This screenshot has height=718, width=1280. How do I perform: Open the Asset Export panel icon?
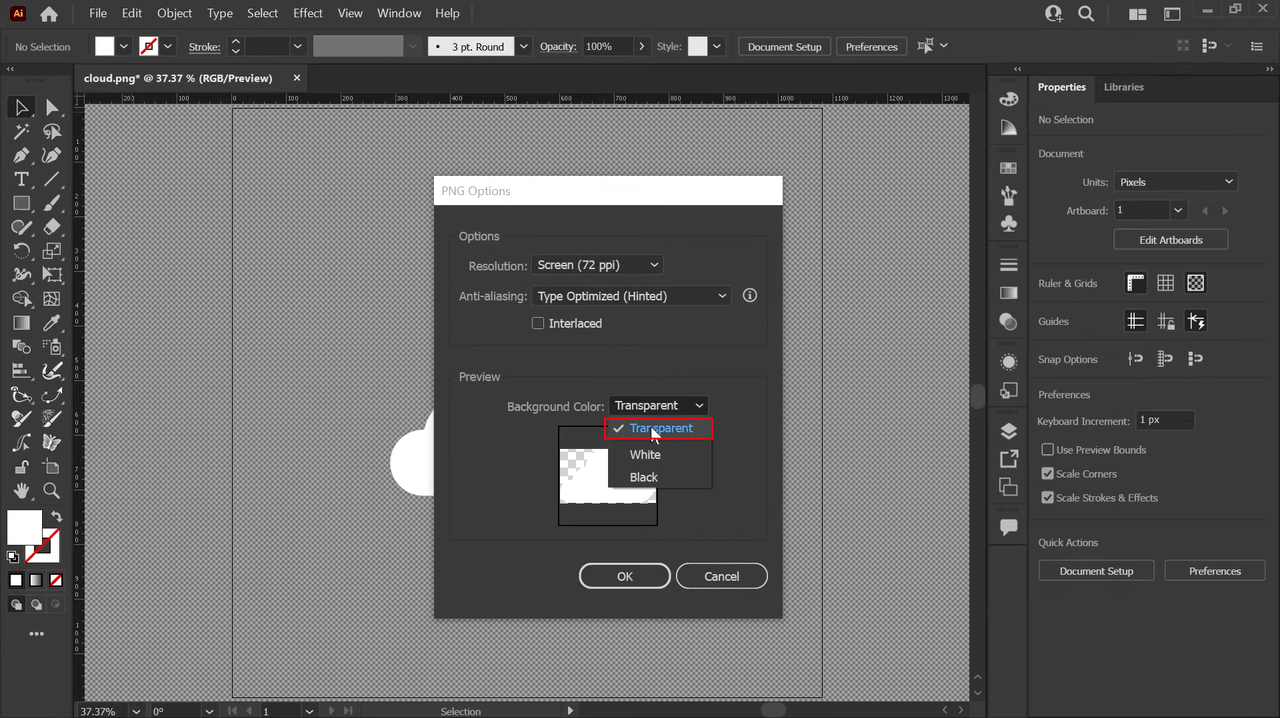(x=1009, y=459)
